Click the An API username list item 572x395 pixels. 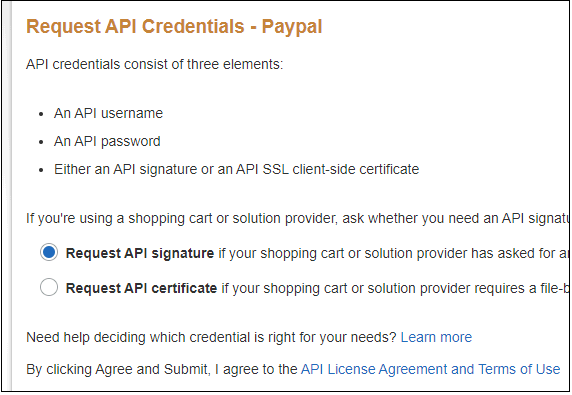click(108, 113)
